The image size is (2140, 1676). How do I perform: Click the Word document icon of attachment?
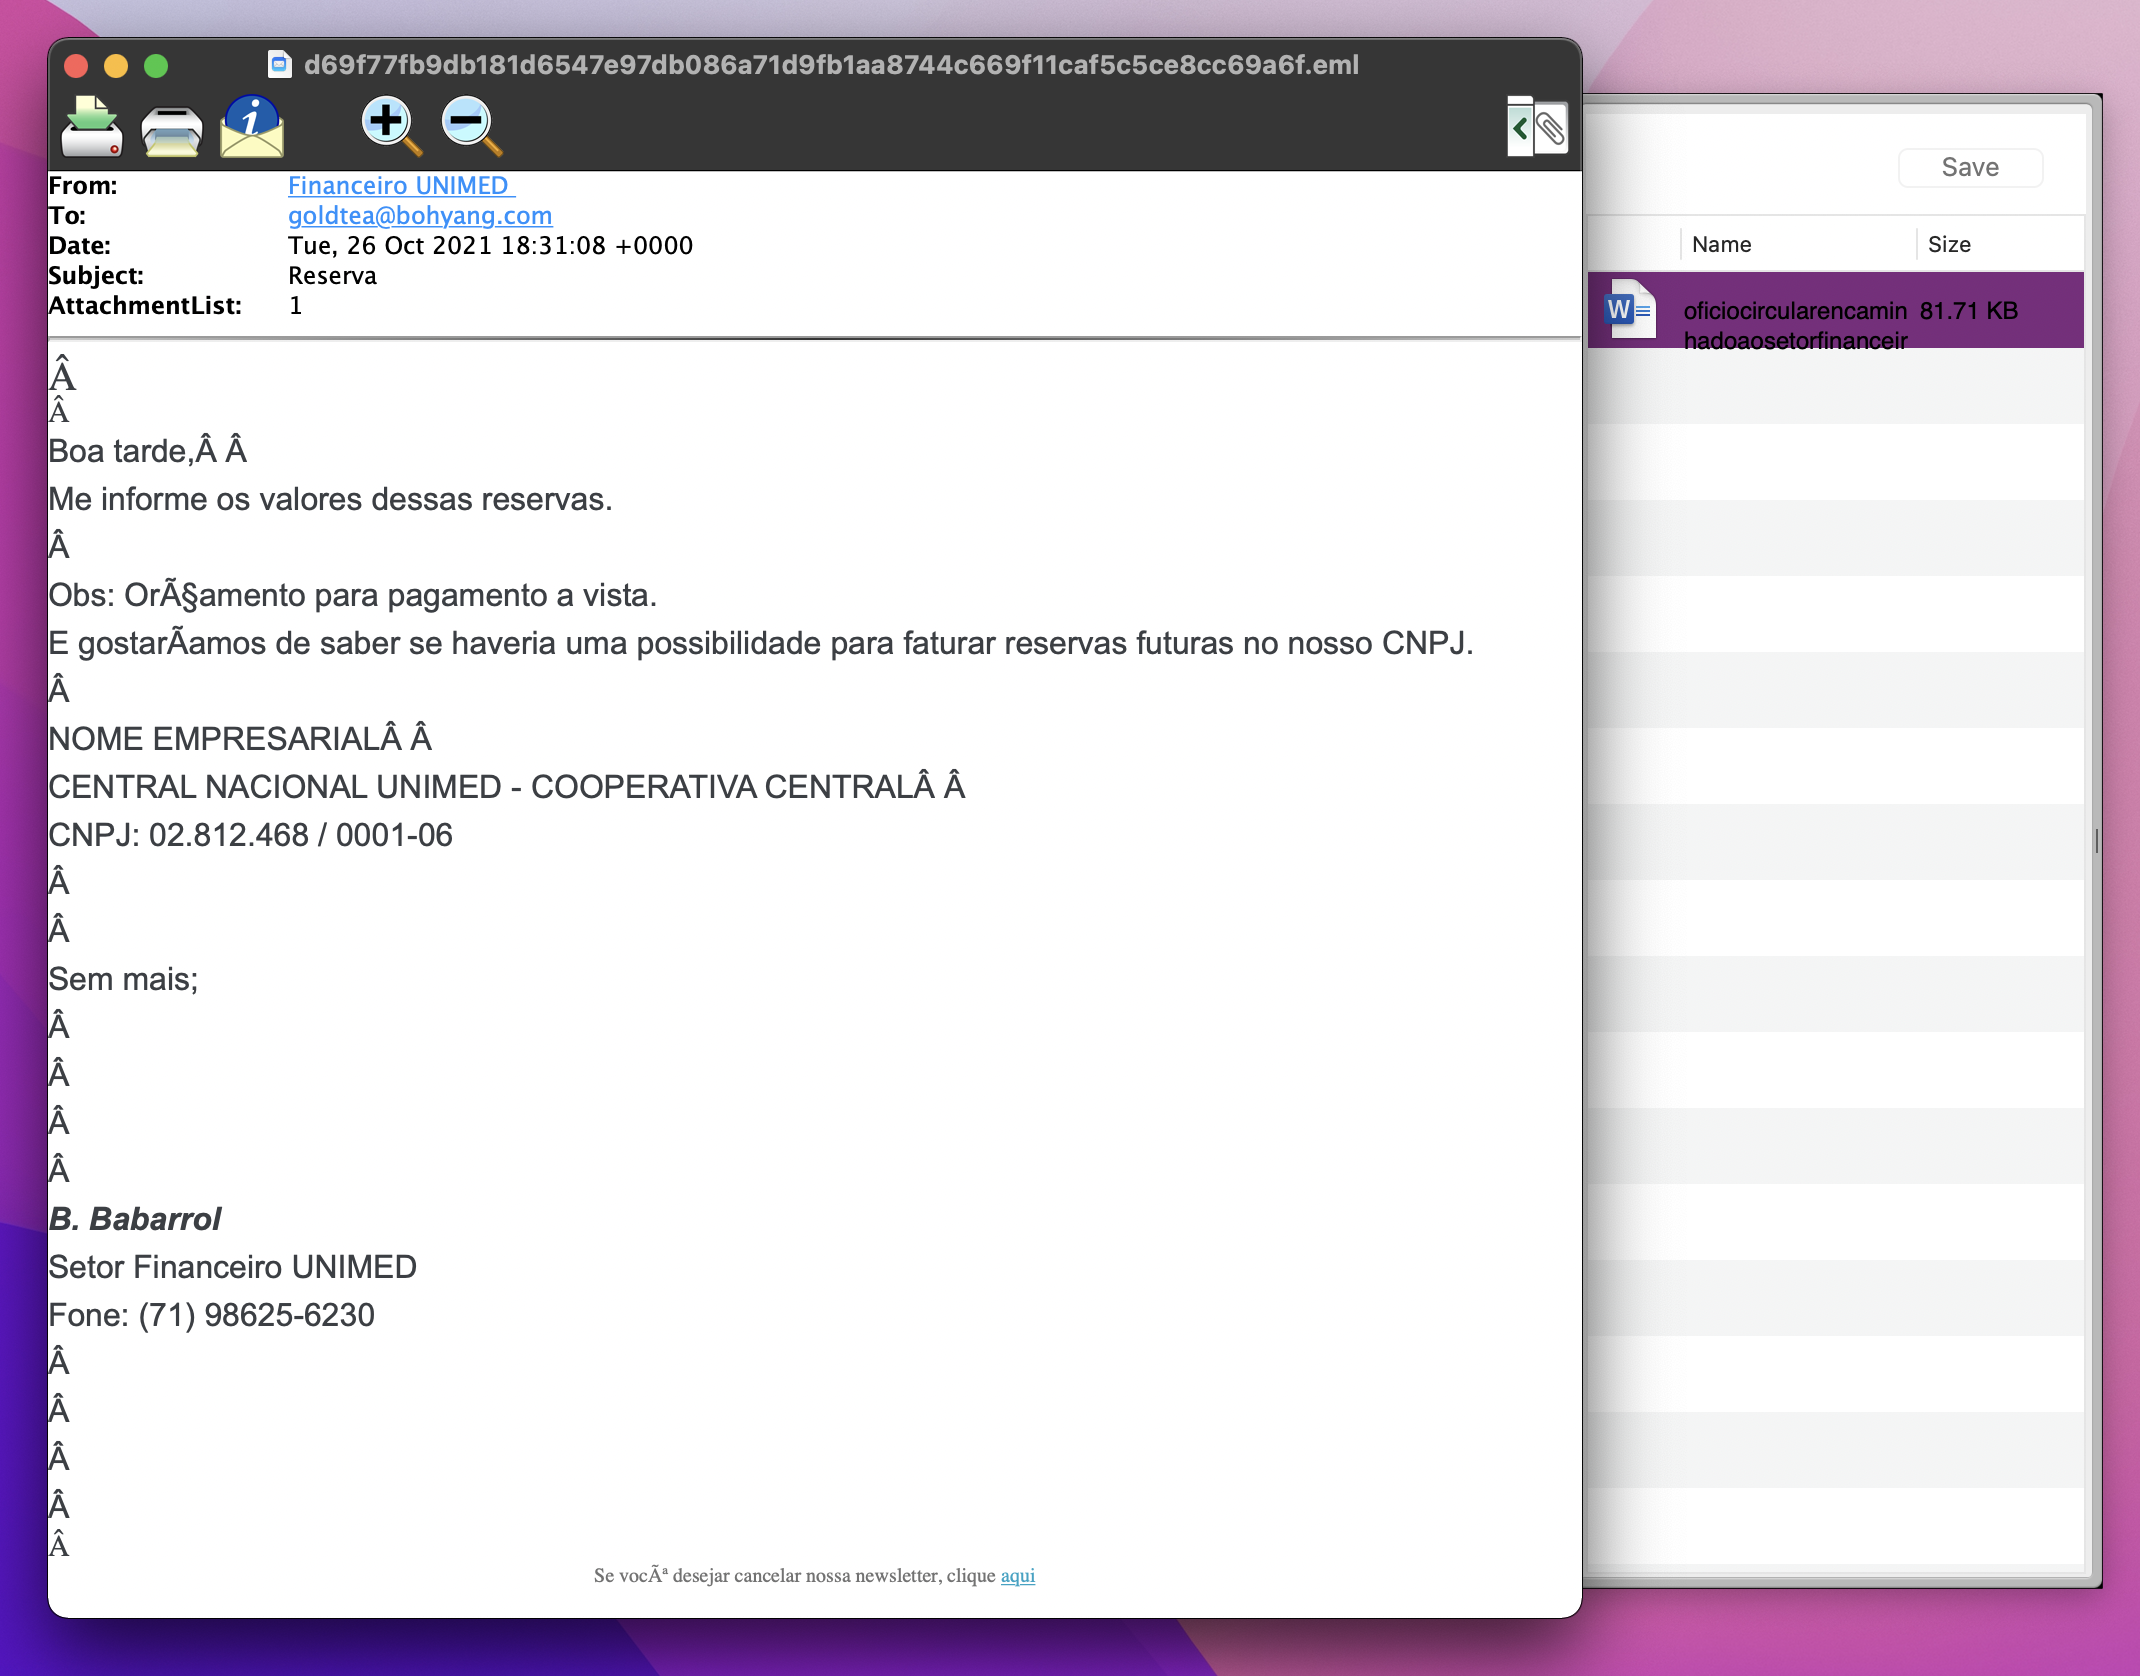(1629, 309)
